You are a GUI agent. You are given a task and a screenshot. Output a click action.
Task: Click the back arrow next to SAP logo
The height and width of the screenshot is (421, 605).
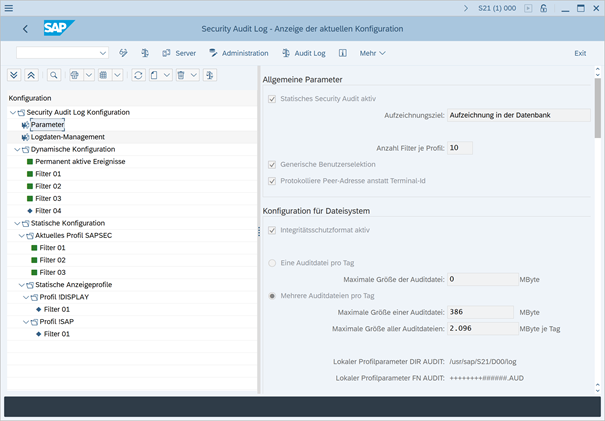(25, 29)
